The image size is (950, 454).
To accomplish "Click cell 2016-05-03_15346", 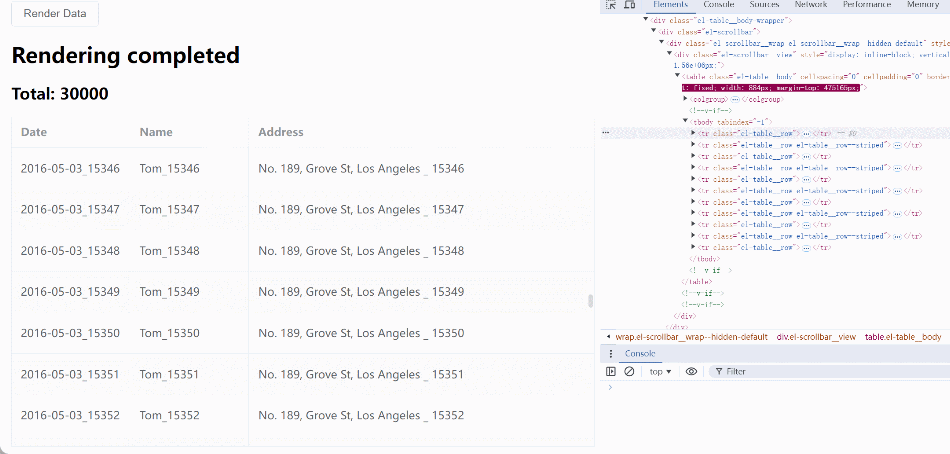I will tap(70, 169).
